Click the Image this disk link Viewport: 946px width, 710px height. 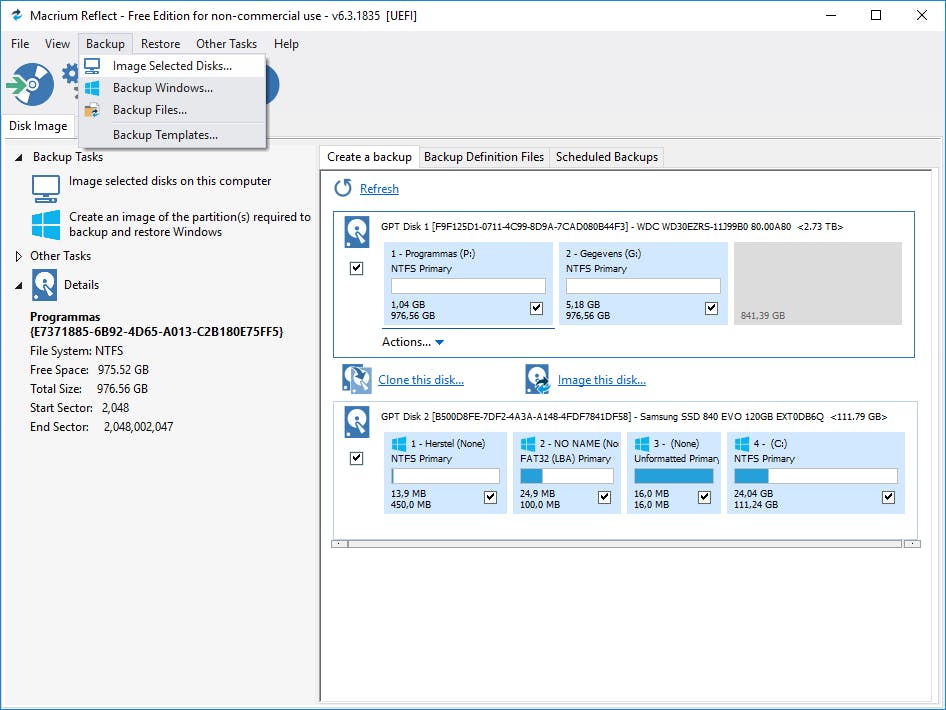601,380
